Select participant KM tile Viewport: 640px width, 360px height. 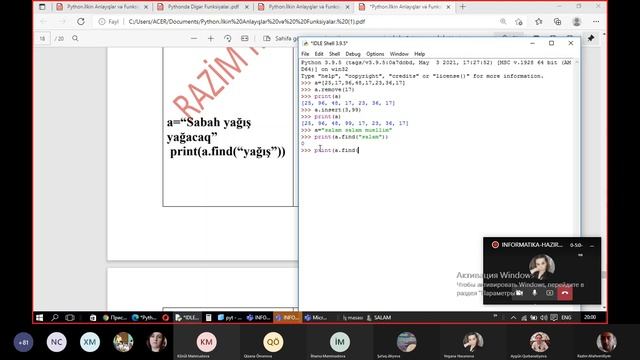[x=206, y=343]
